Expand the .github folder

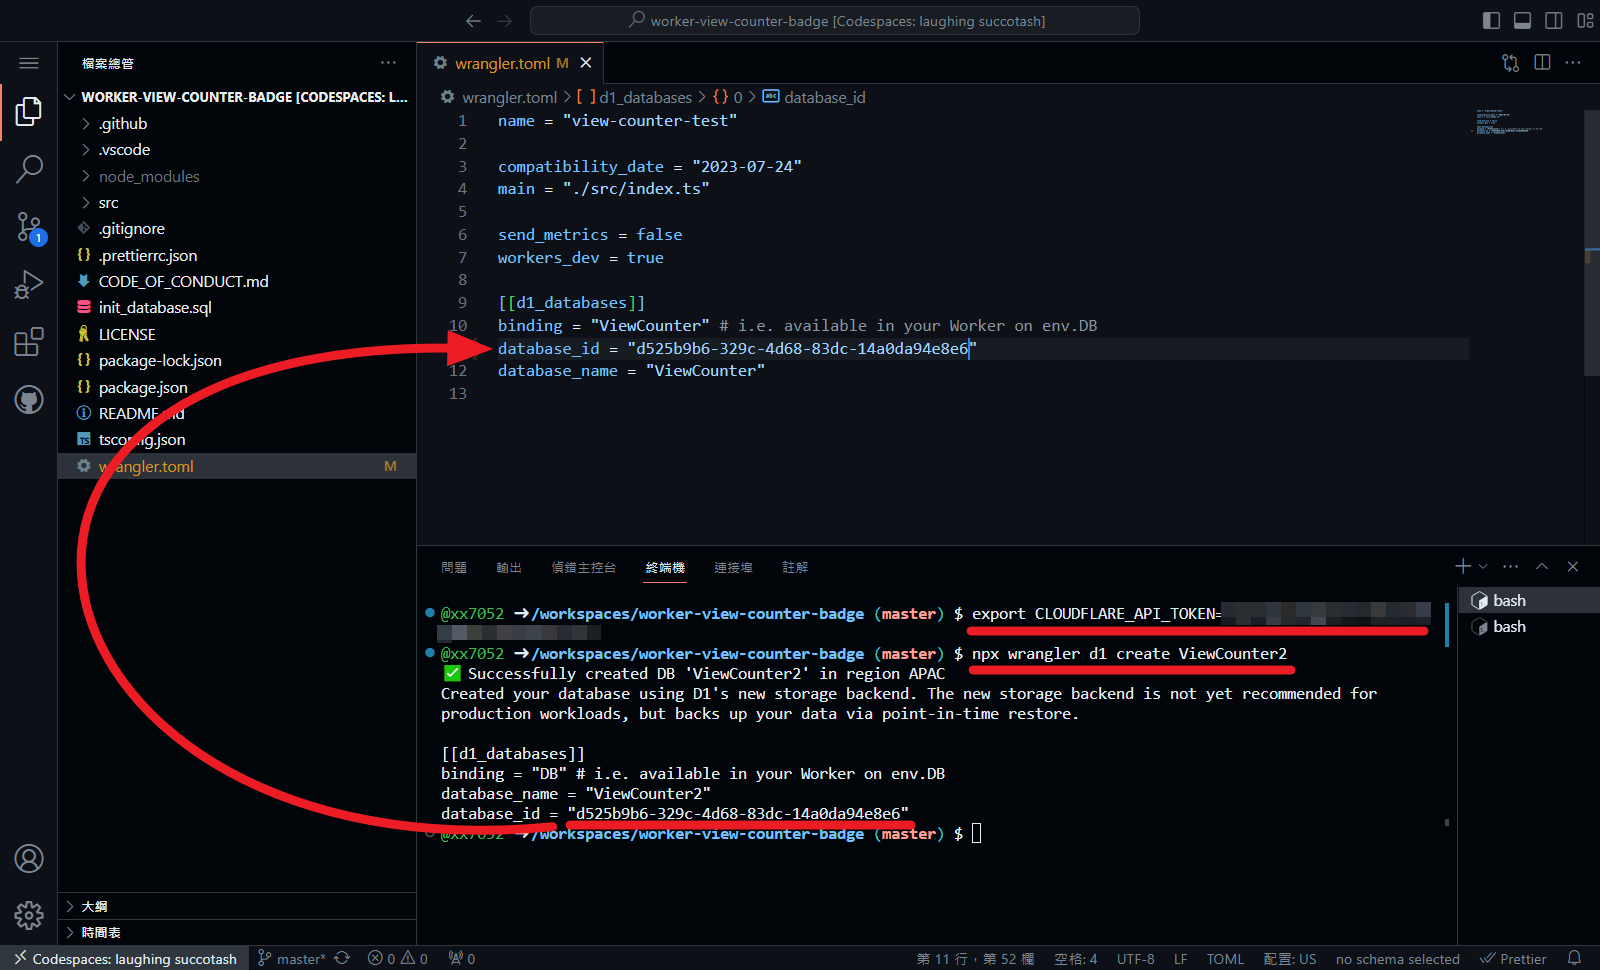pyautogui.click(x=123, y=124)
